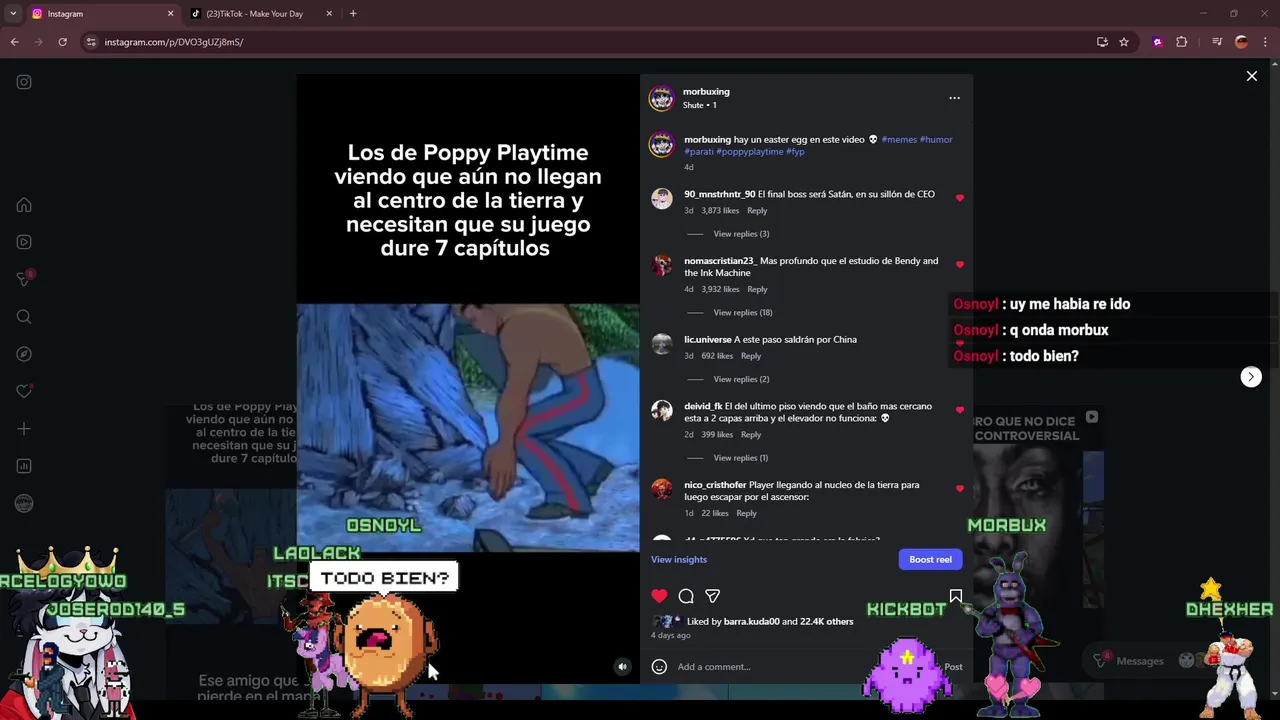Open sidebar direct messages icon with badge
This screenshot has width=1280, height=720.
(x=24, y=279)
